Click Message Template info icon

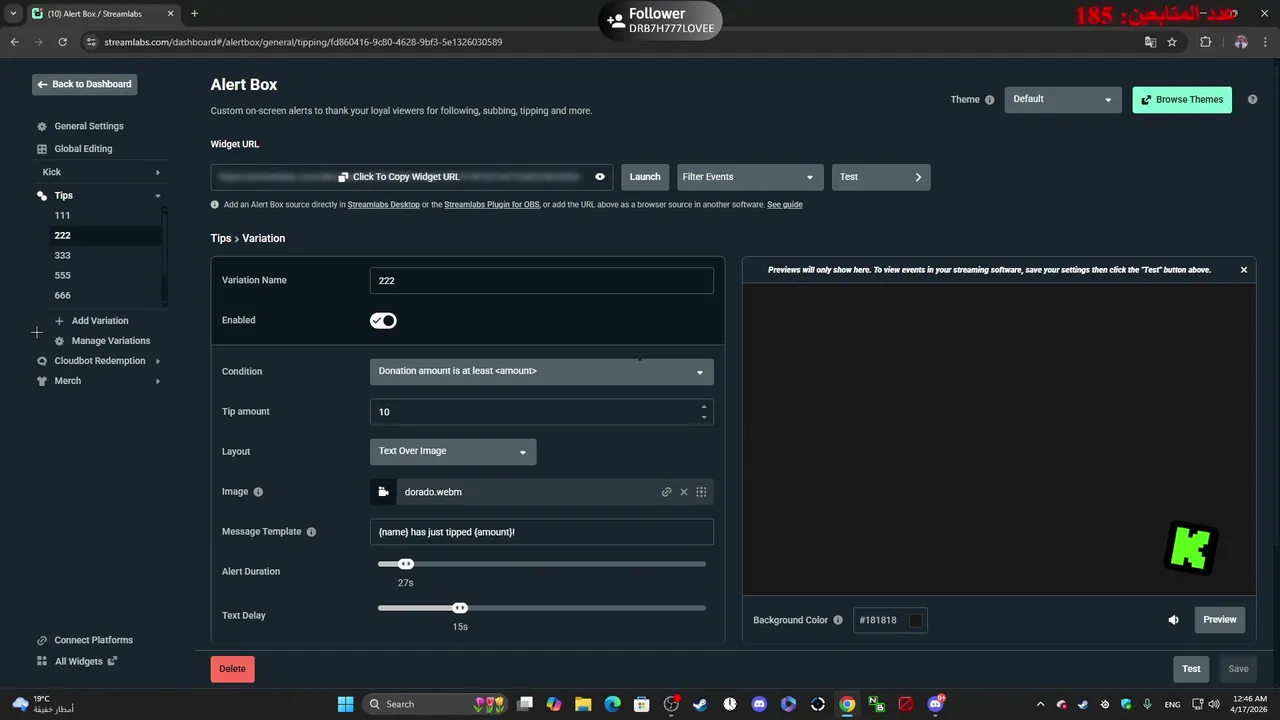(311, 532)
